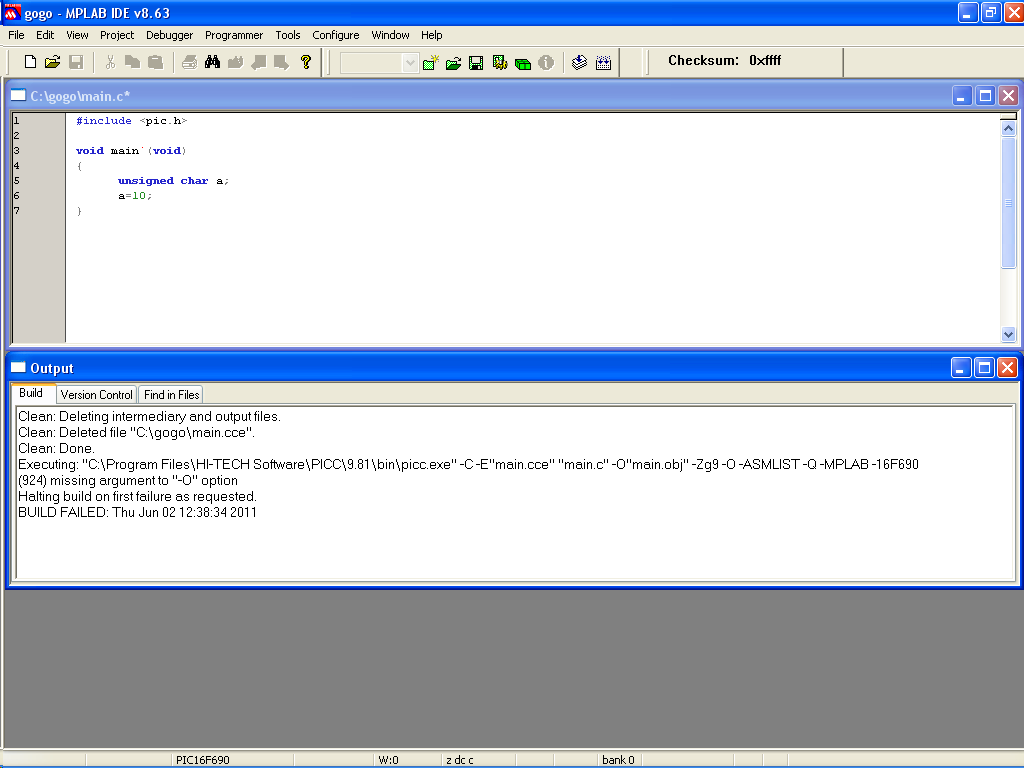Open build configuration dropdown in toolbar

pyautogui.click(x=410, y=63)
